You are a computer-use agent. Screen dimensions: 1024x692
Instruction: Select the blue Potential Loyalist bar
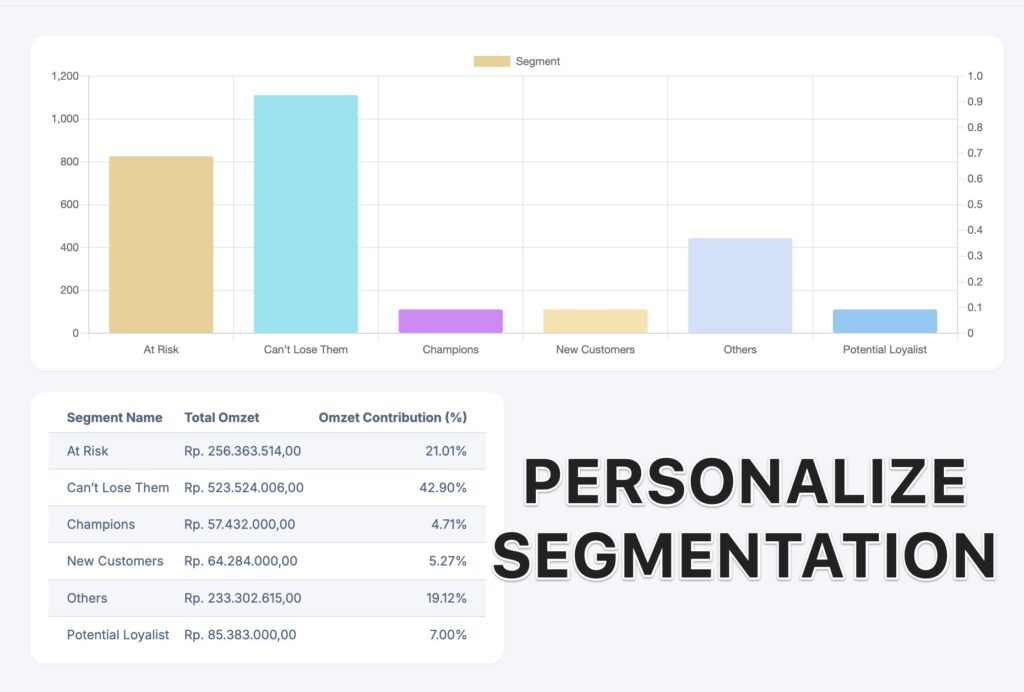(x=884, y=321)
